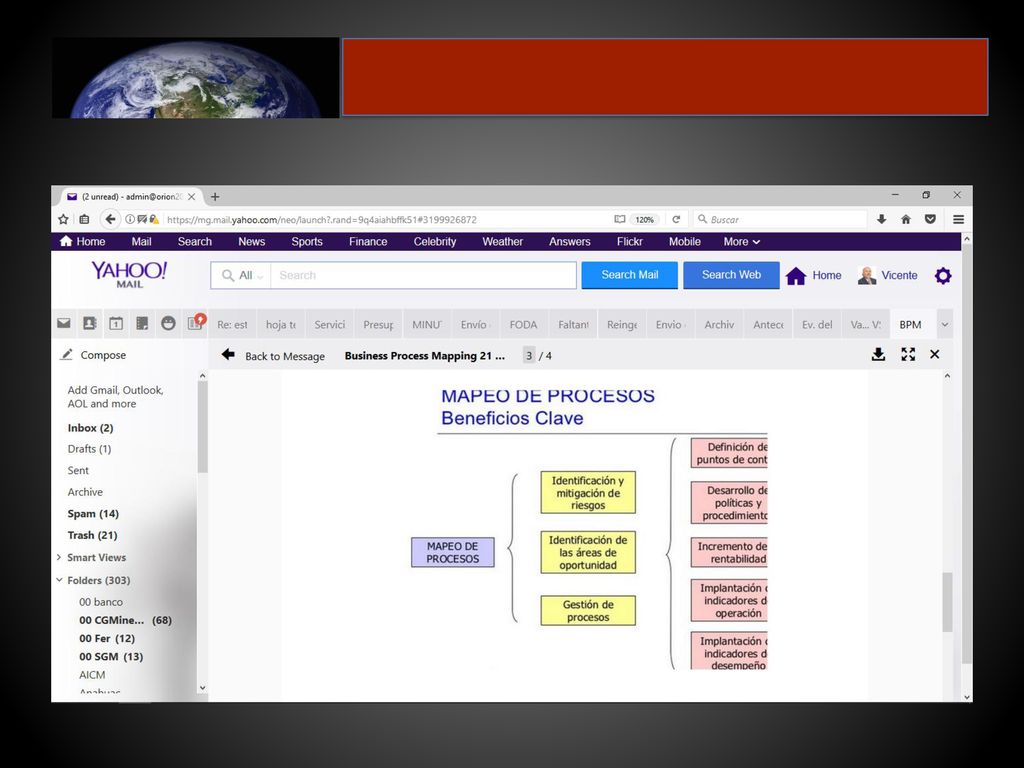Open the Inbox (2) folder
The image size is (1024, 768).
click(x=90, y=428)
